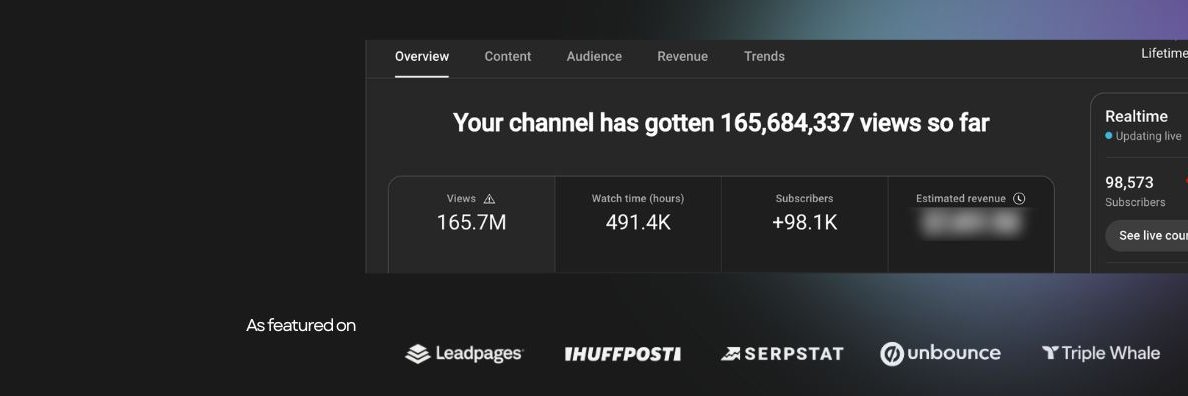Select the Revenue tab
1188x396 pixels.
(683, 57)
